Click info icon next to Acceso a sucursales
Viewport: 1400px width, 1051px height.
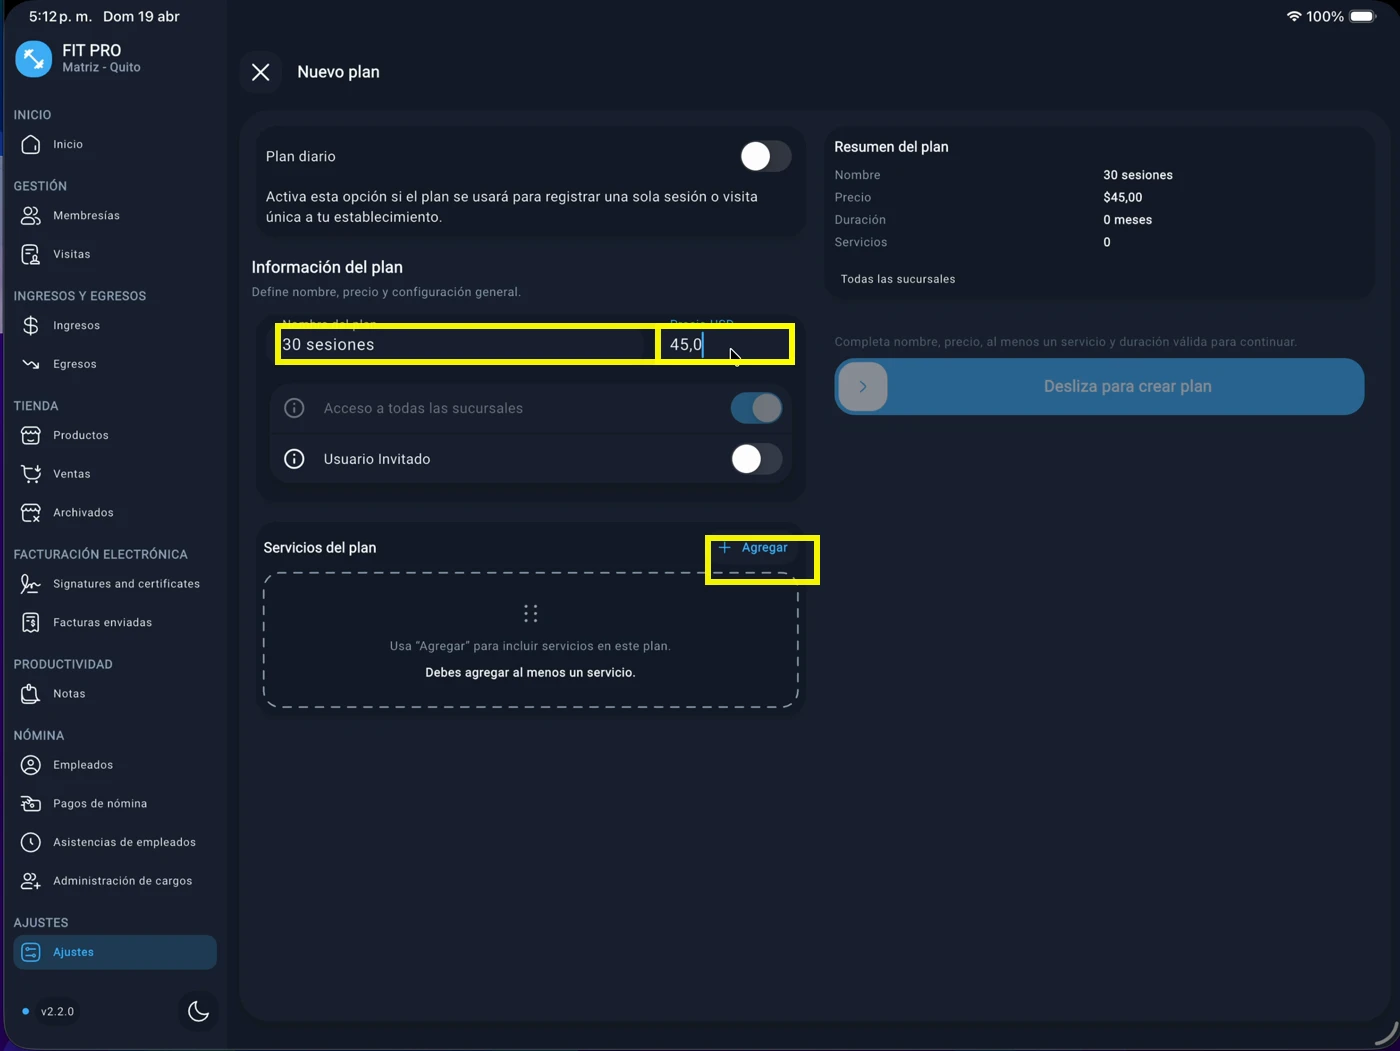pyautogui.click(x=294, y=408)
